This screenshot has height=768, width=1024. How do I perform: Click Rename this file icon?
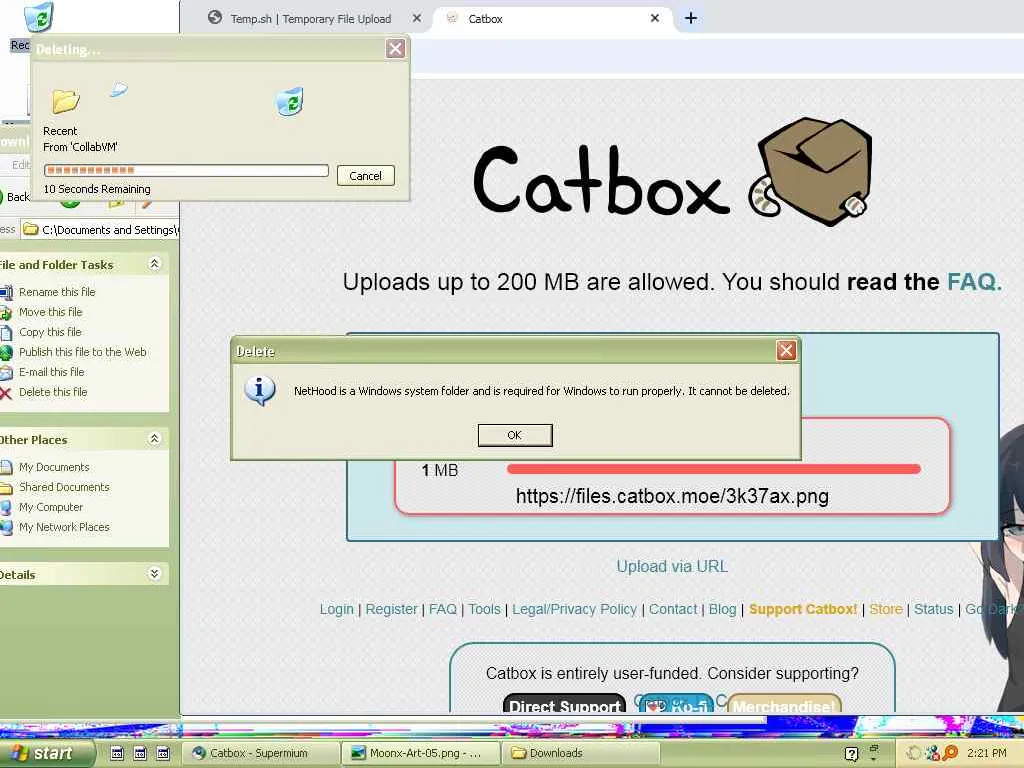(x=6, y=292)
